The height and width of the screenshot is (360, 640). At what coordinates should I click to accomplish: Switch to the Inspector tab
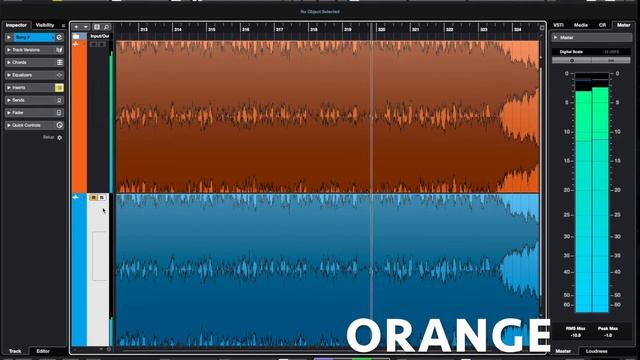(16, 25)
